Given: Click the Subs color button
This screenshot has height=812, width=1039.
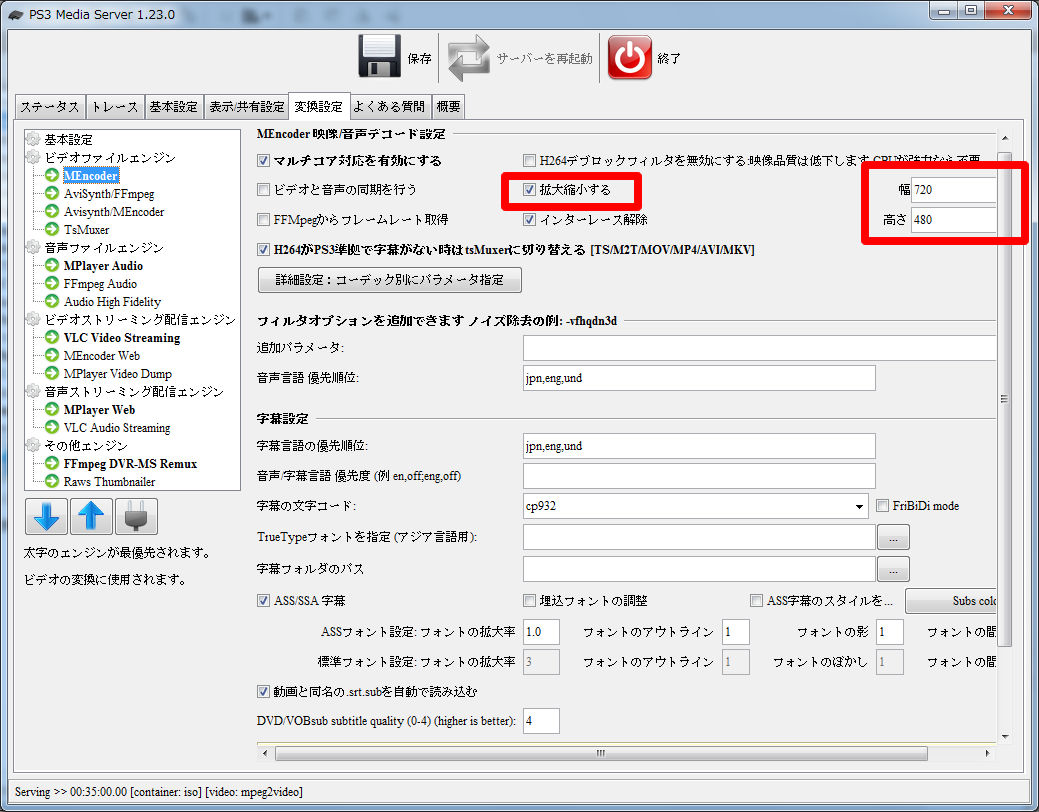Looking at the screenshot, I should (x=951, y=601).
